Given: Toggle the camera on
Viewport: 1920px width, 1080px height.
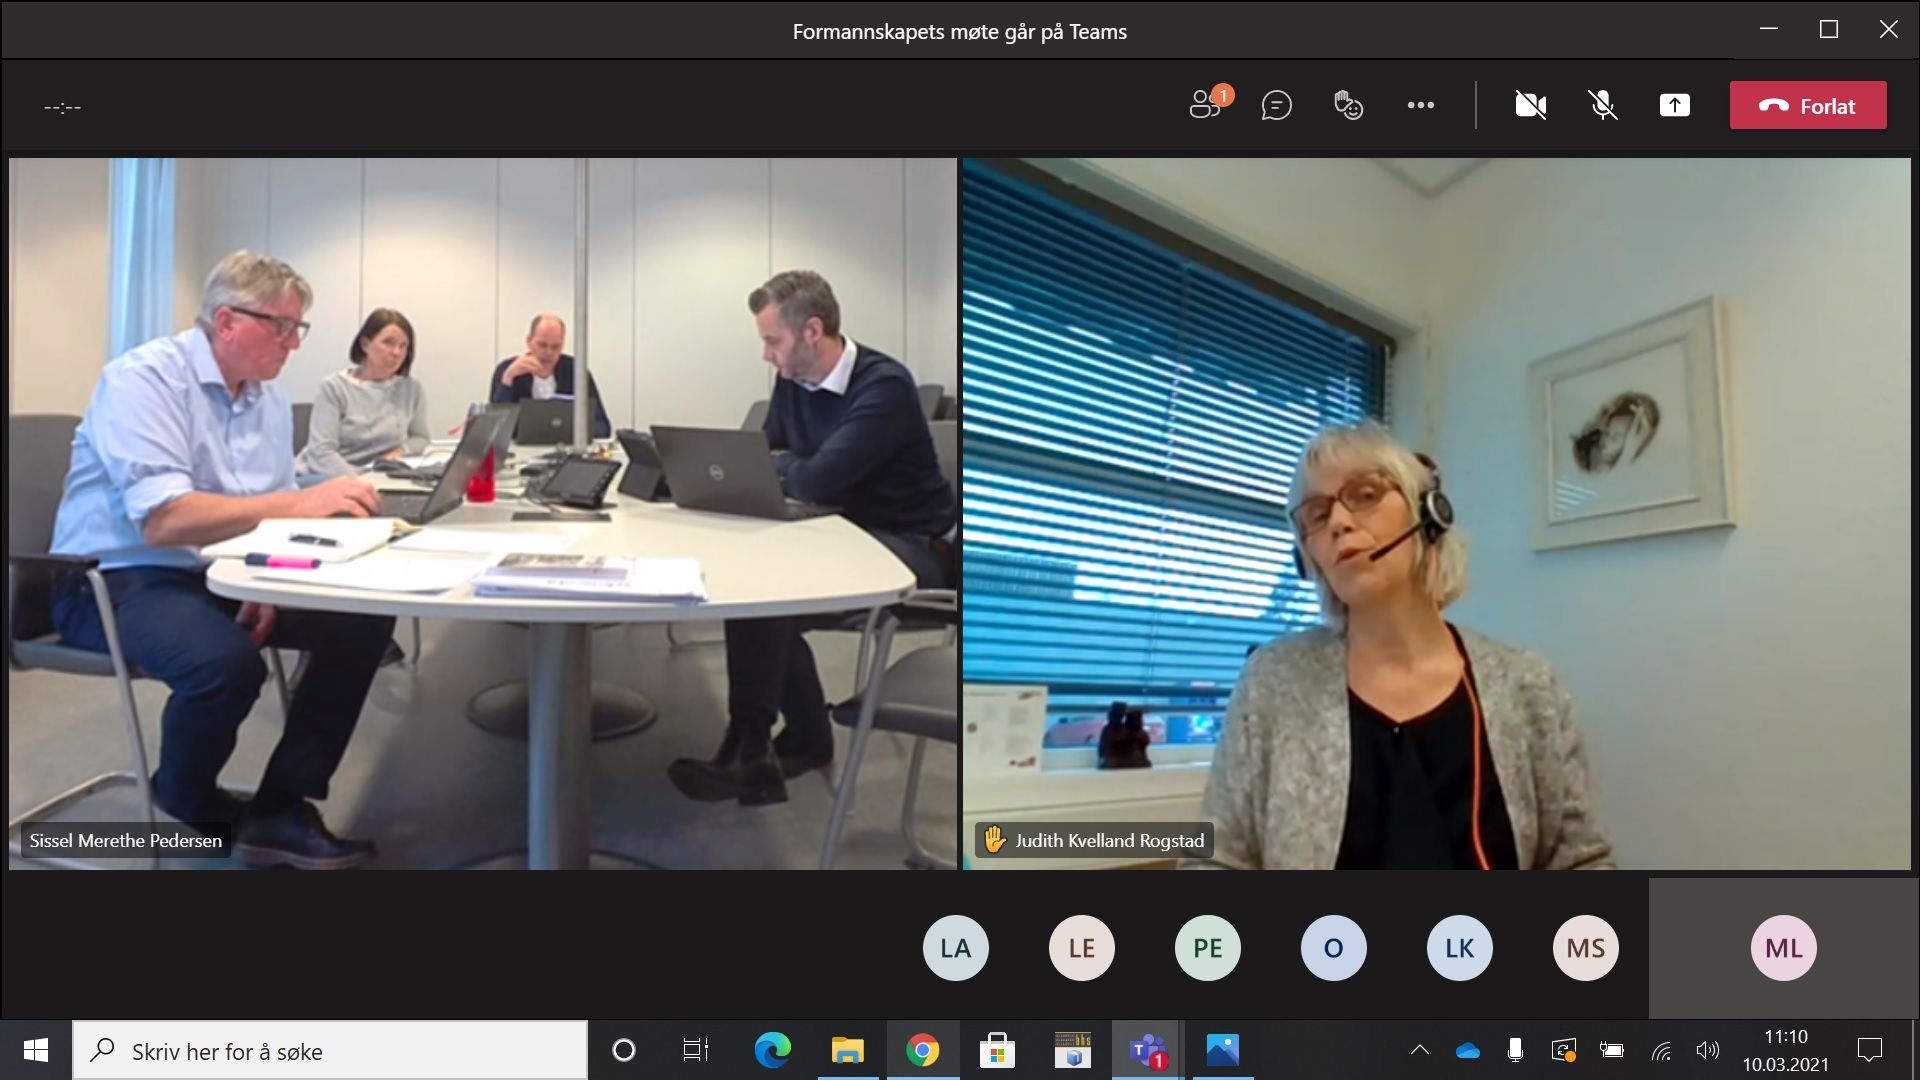Looking at the screenshot, I should pos(1530,105).
